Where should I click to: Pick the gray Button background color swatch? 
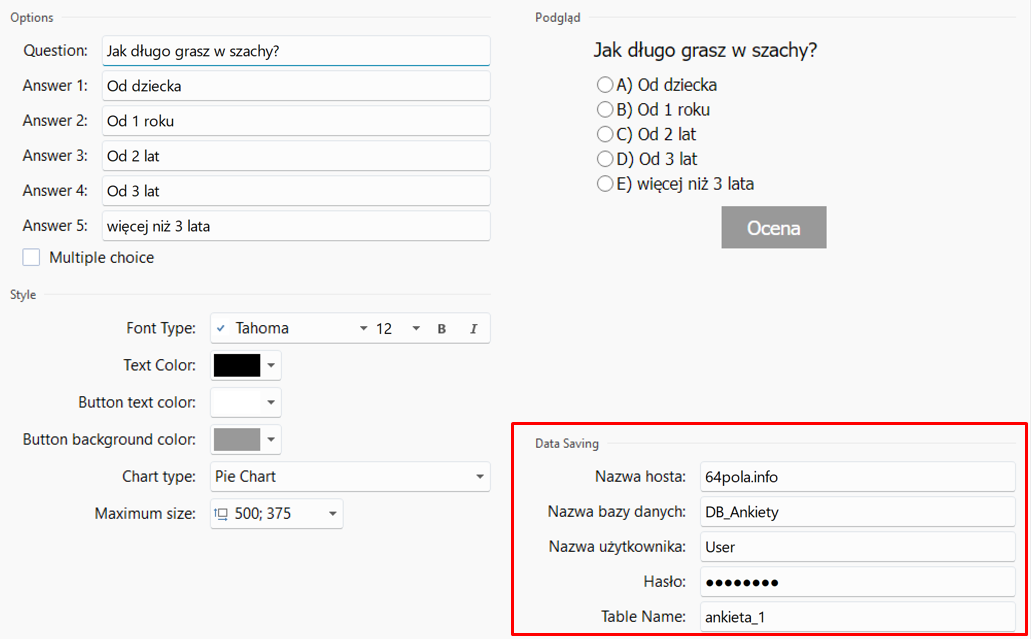pyautogui.click(x=237, y=439)
